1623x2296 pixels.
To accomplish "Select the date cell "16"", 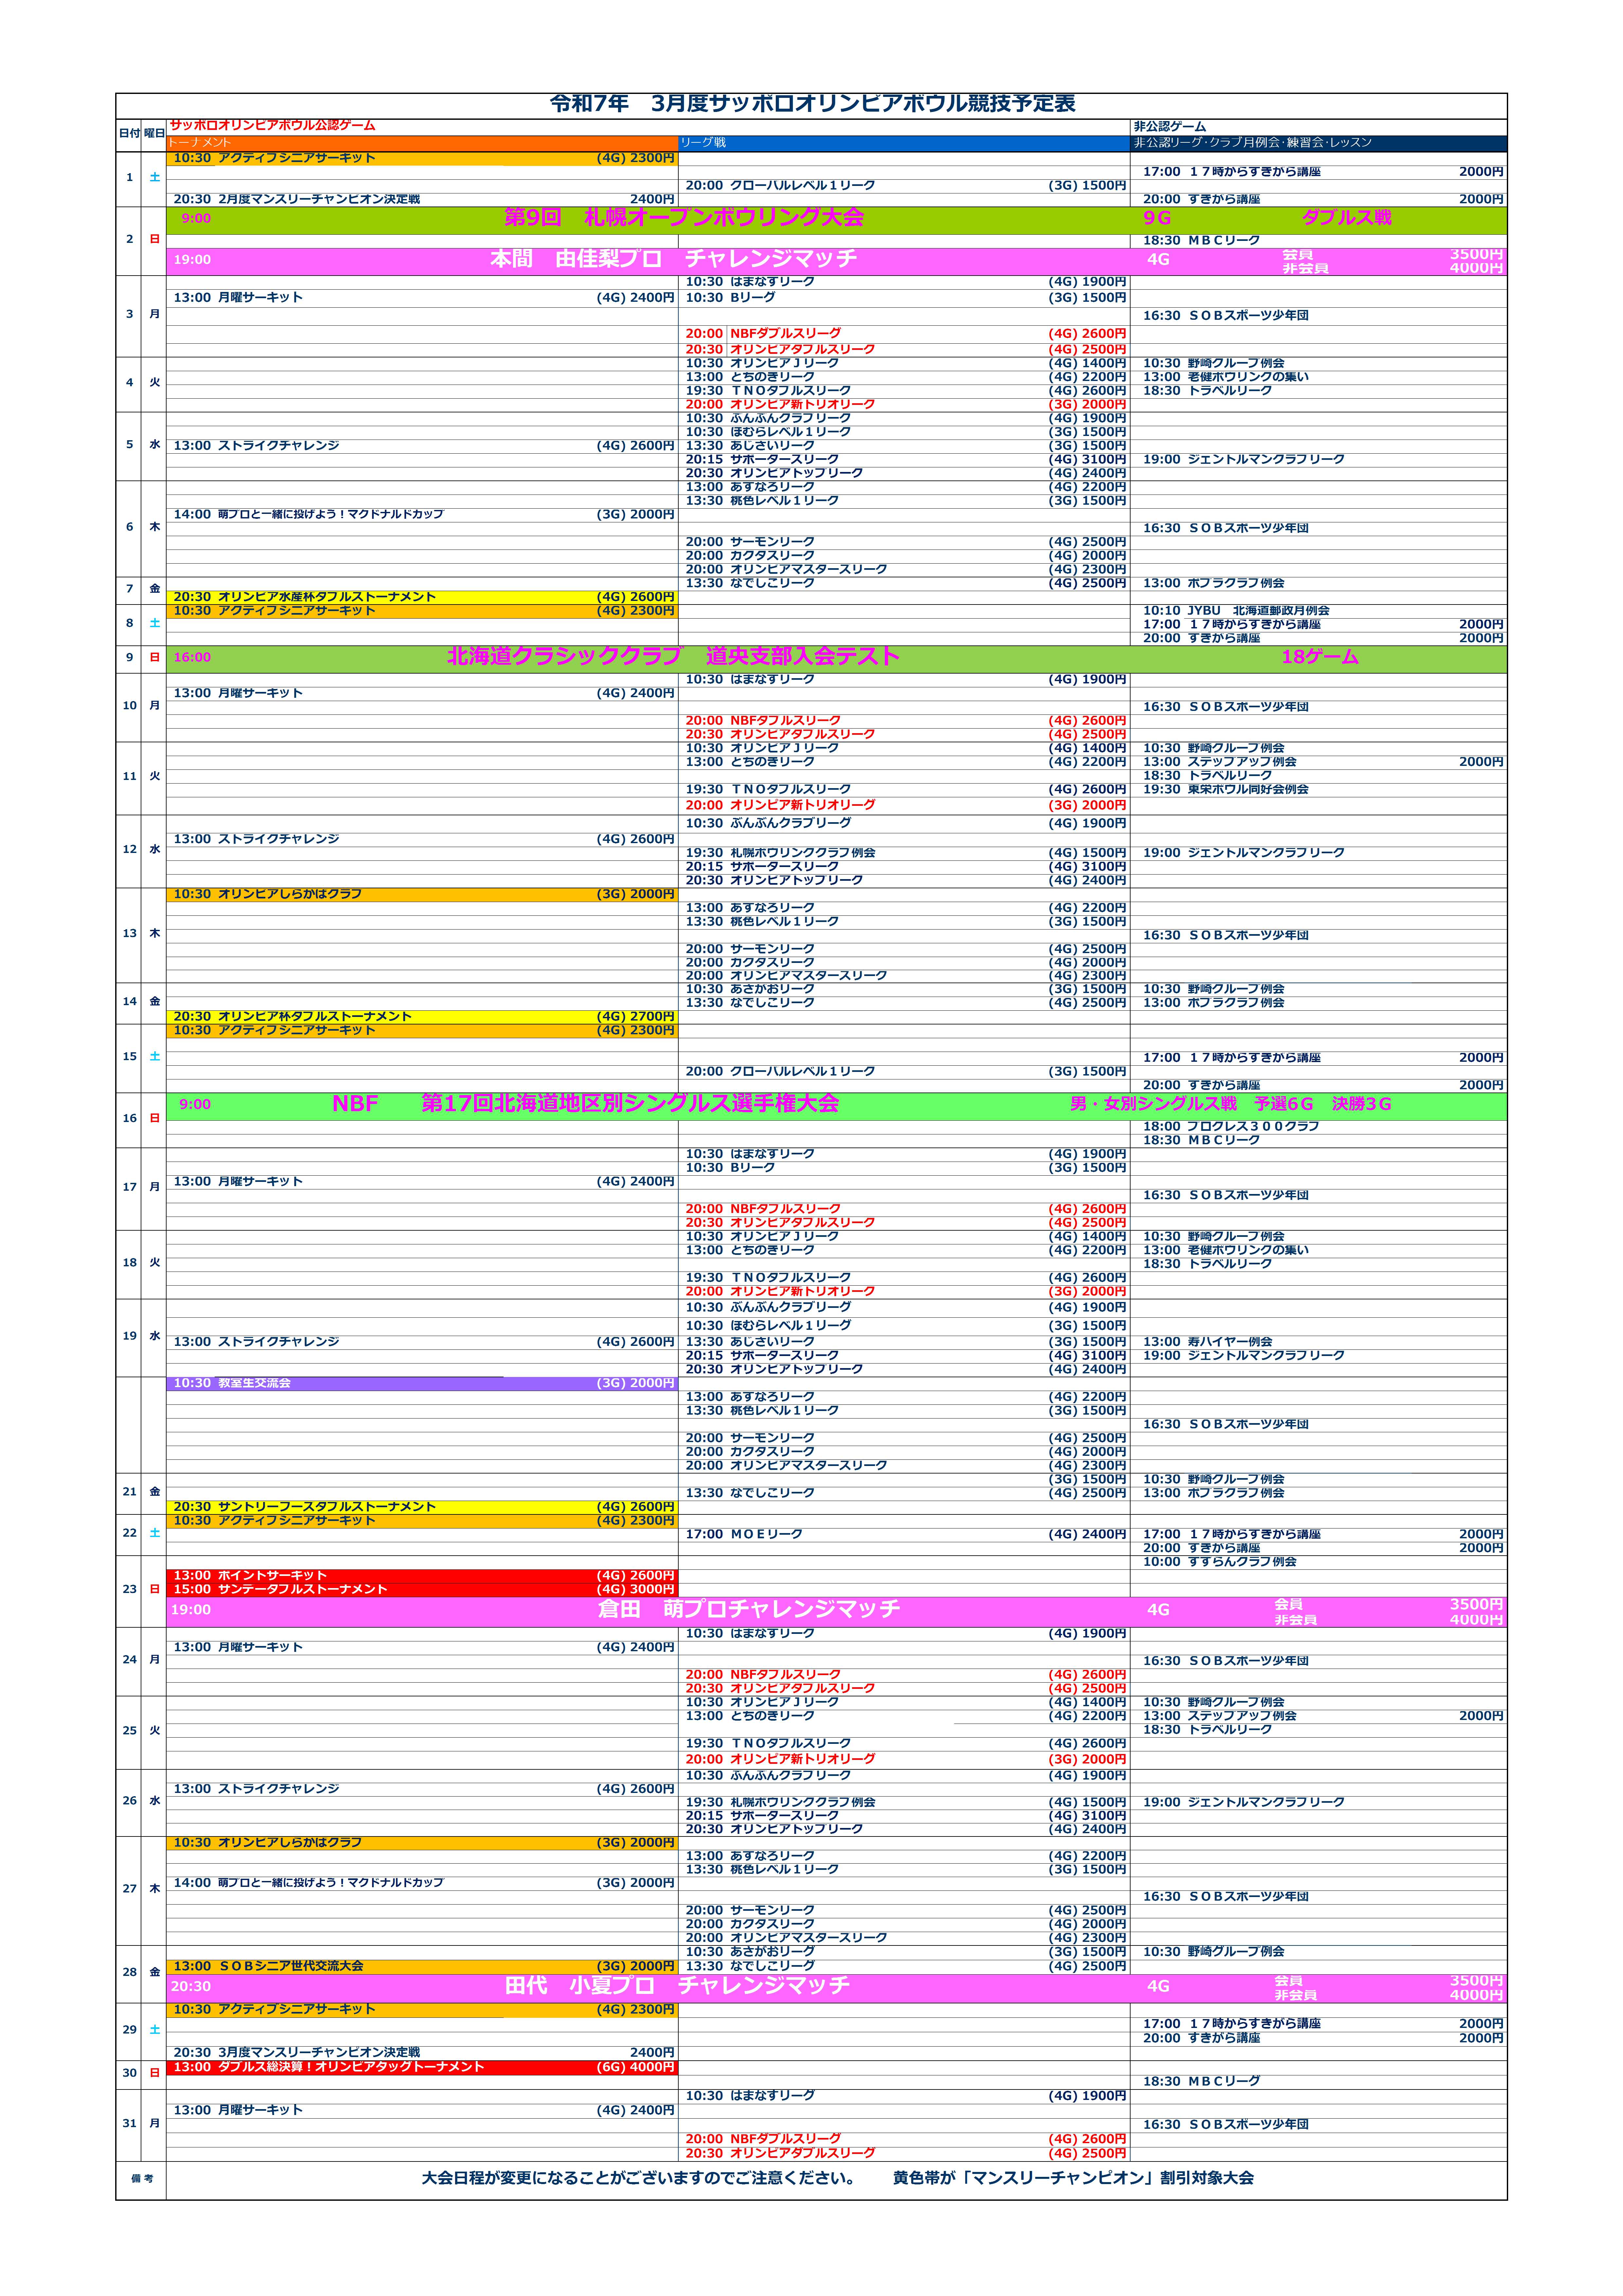I will [129, 1119].
